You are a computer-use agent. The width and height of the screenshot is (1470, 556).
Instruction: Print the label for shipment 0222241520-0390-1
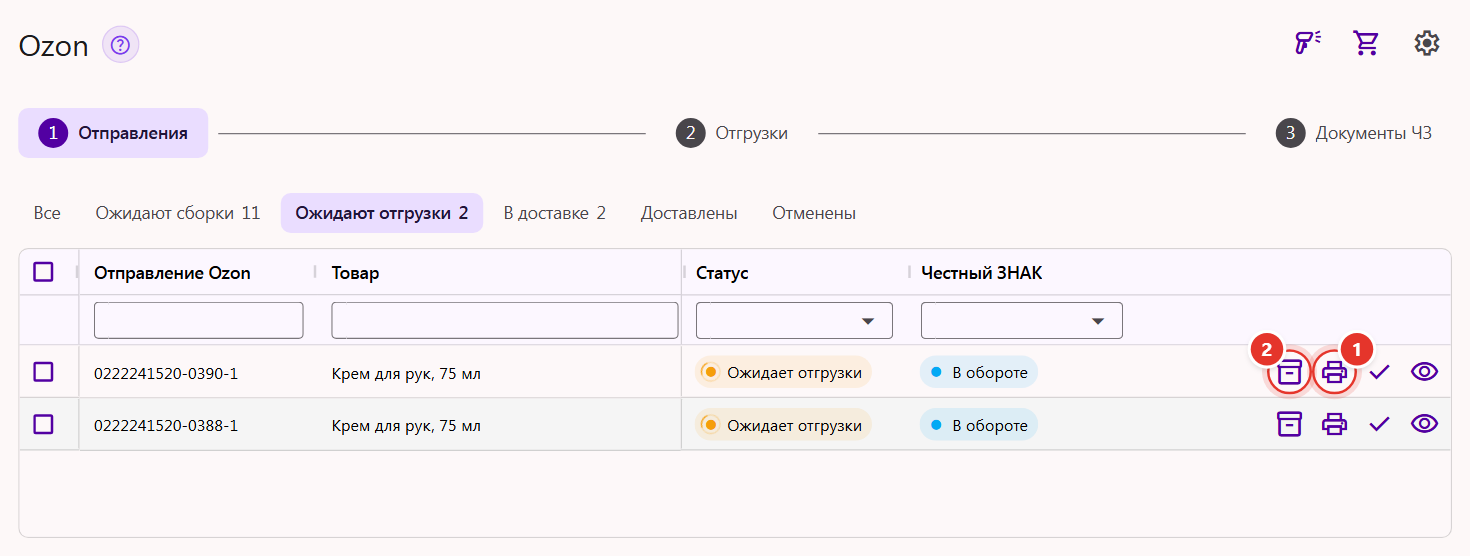[1335, 372]
